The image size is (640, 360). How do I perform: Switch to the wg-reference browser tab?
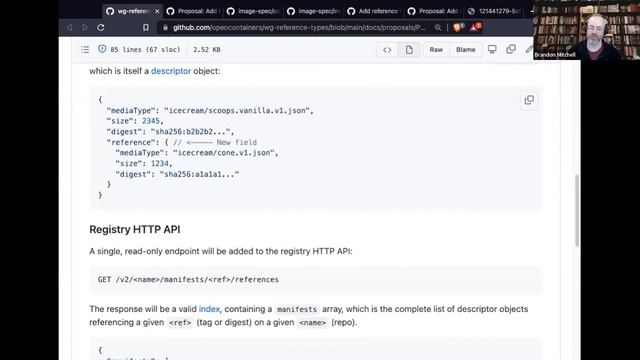click(x=132, y=11)
